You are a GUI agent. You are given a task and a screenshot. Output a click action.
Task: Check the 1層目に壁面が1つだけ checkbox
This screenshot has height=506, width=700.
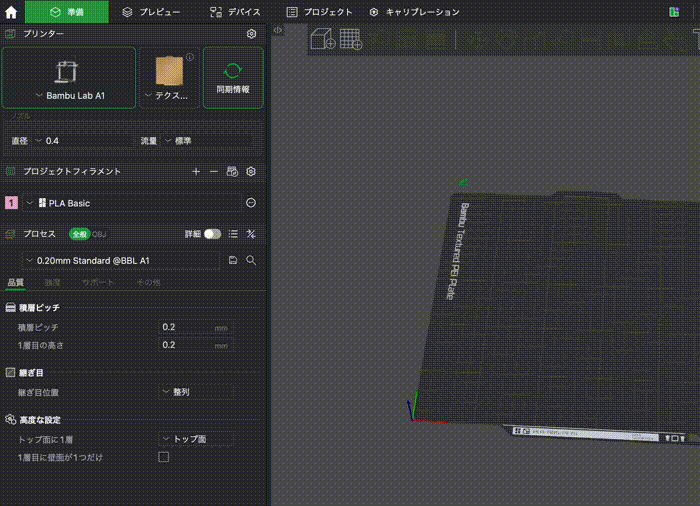pos(164,457)
